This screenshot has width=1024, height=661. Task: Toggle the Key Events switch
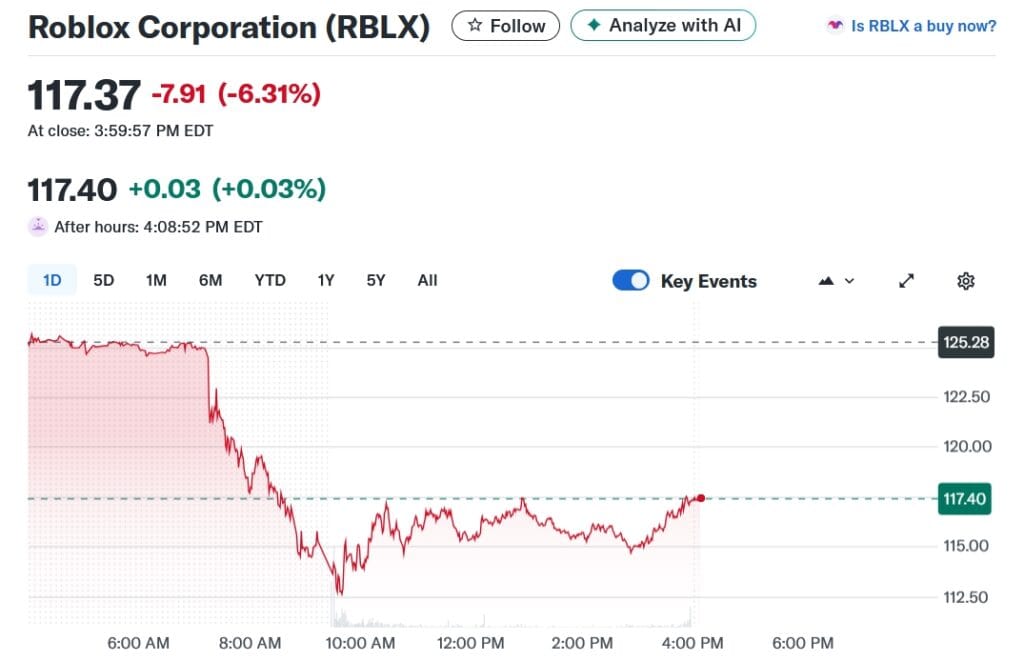tap(631, 280)
